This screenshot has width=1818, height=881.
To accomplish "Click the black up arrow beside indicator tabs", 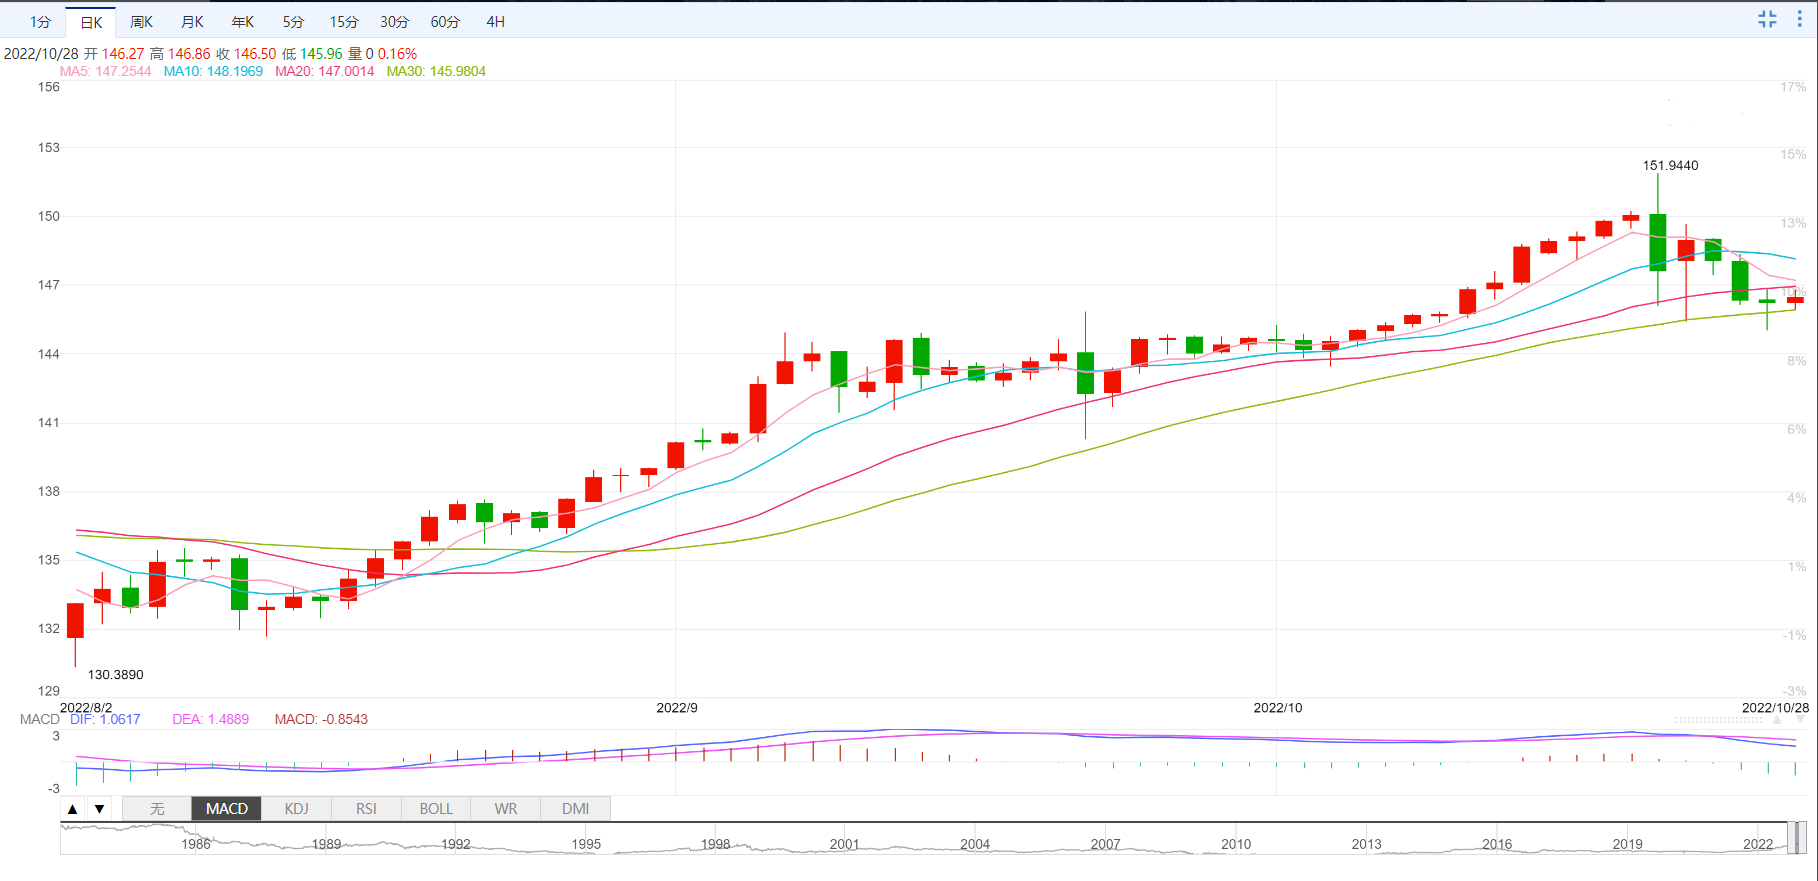I will 72,809.
